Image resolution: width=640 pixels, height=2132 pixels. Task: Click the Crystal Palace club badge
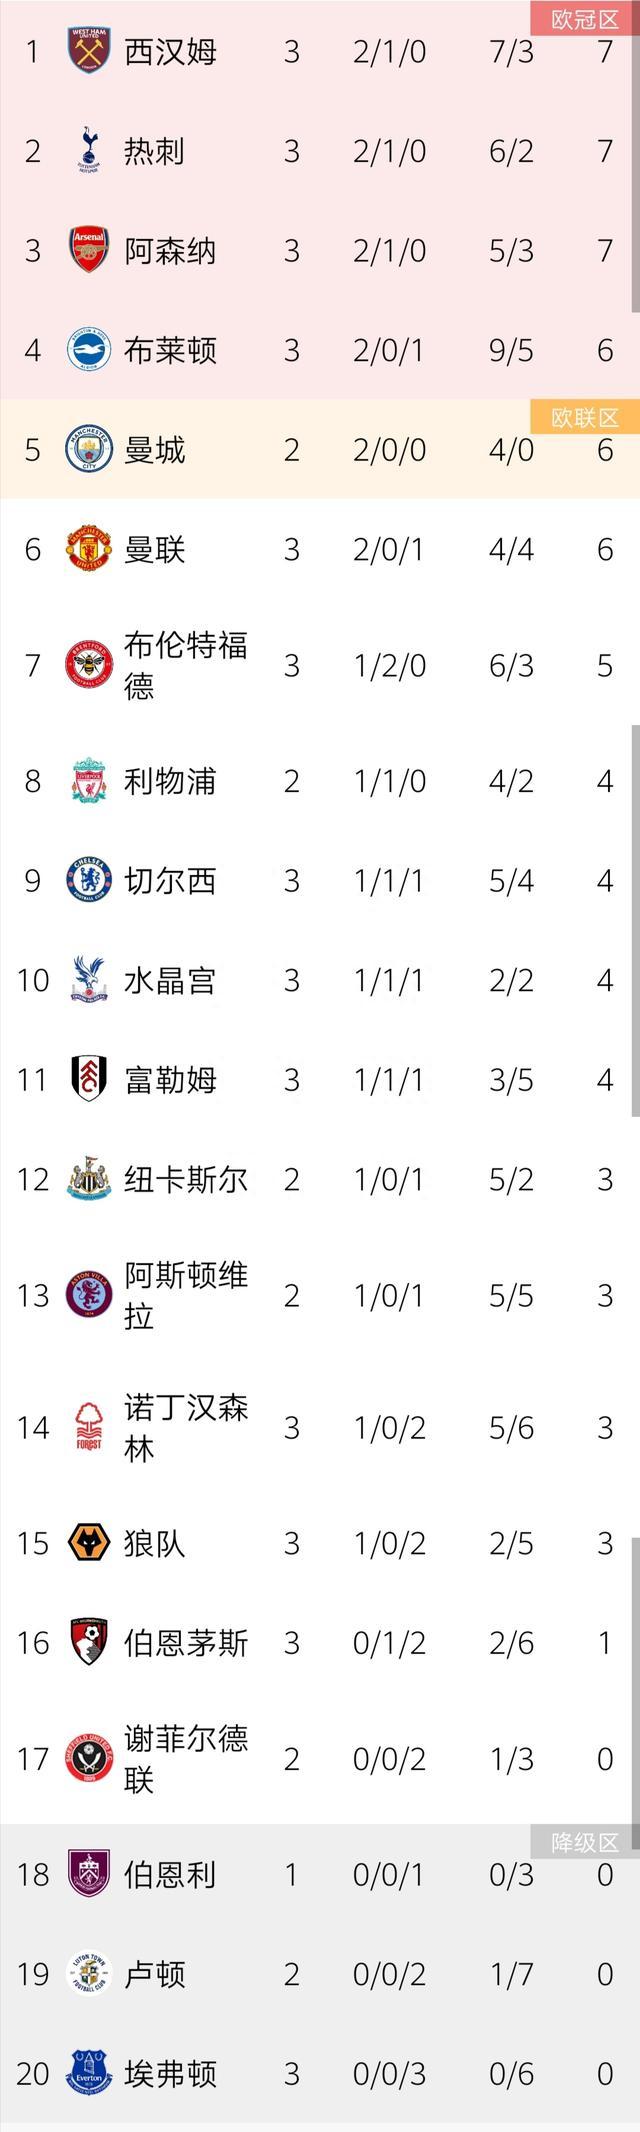[x=88, y=980]
